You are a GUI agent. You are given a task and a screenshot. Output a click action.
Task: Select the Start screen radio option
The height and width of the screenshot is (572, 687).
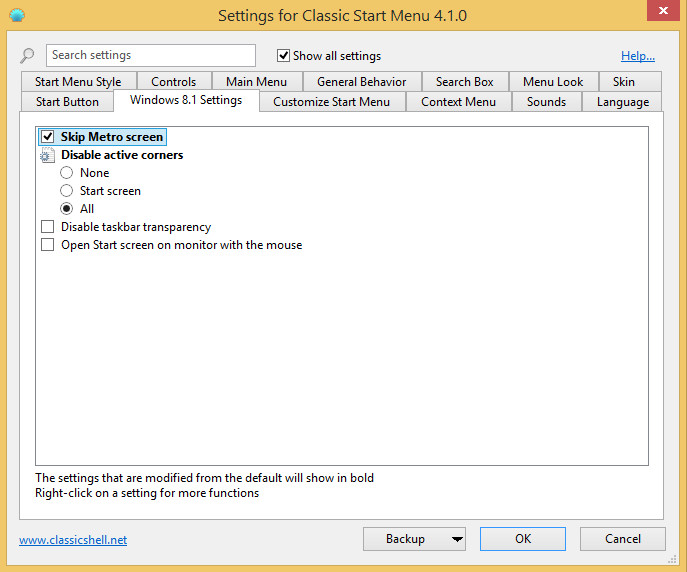66,191
